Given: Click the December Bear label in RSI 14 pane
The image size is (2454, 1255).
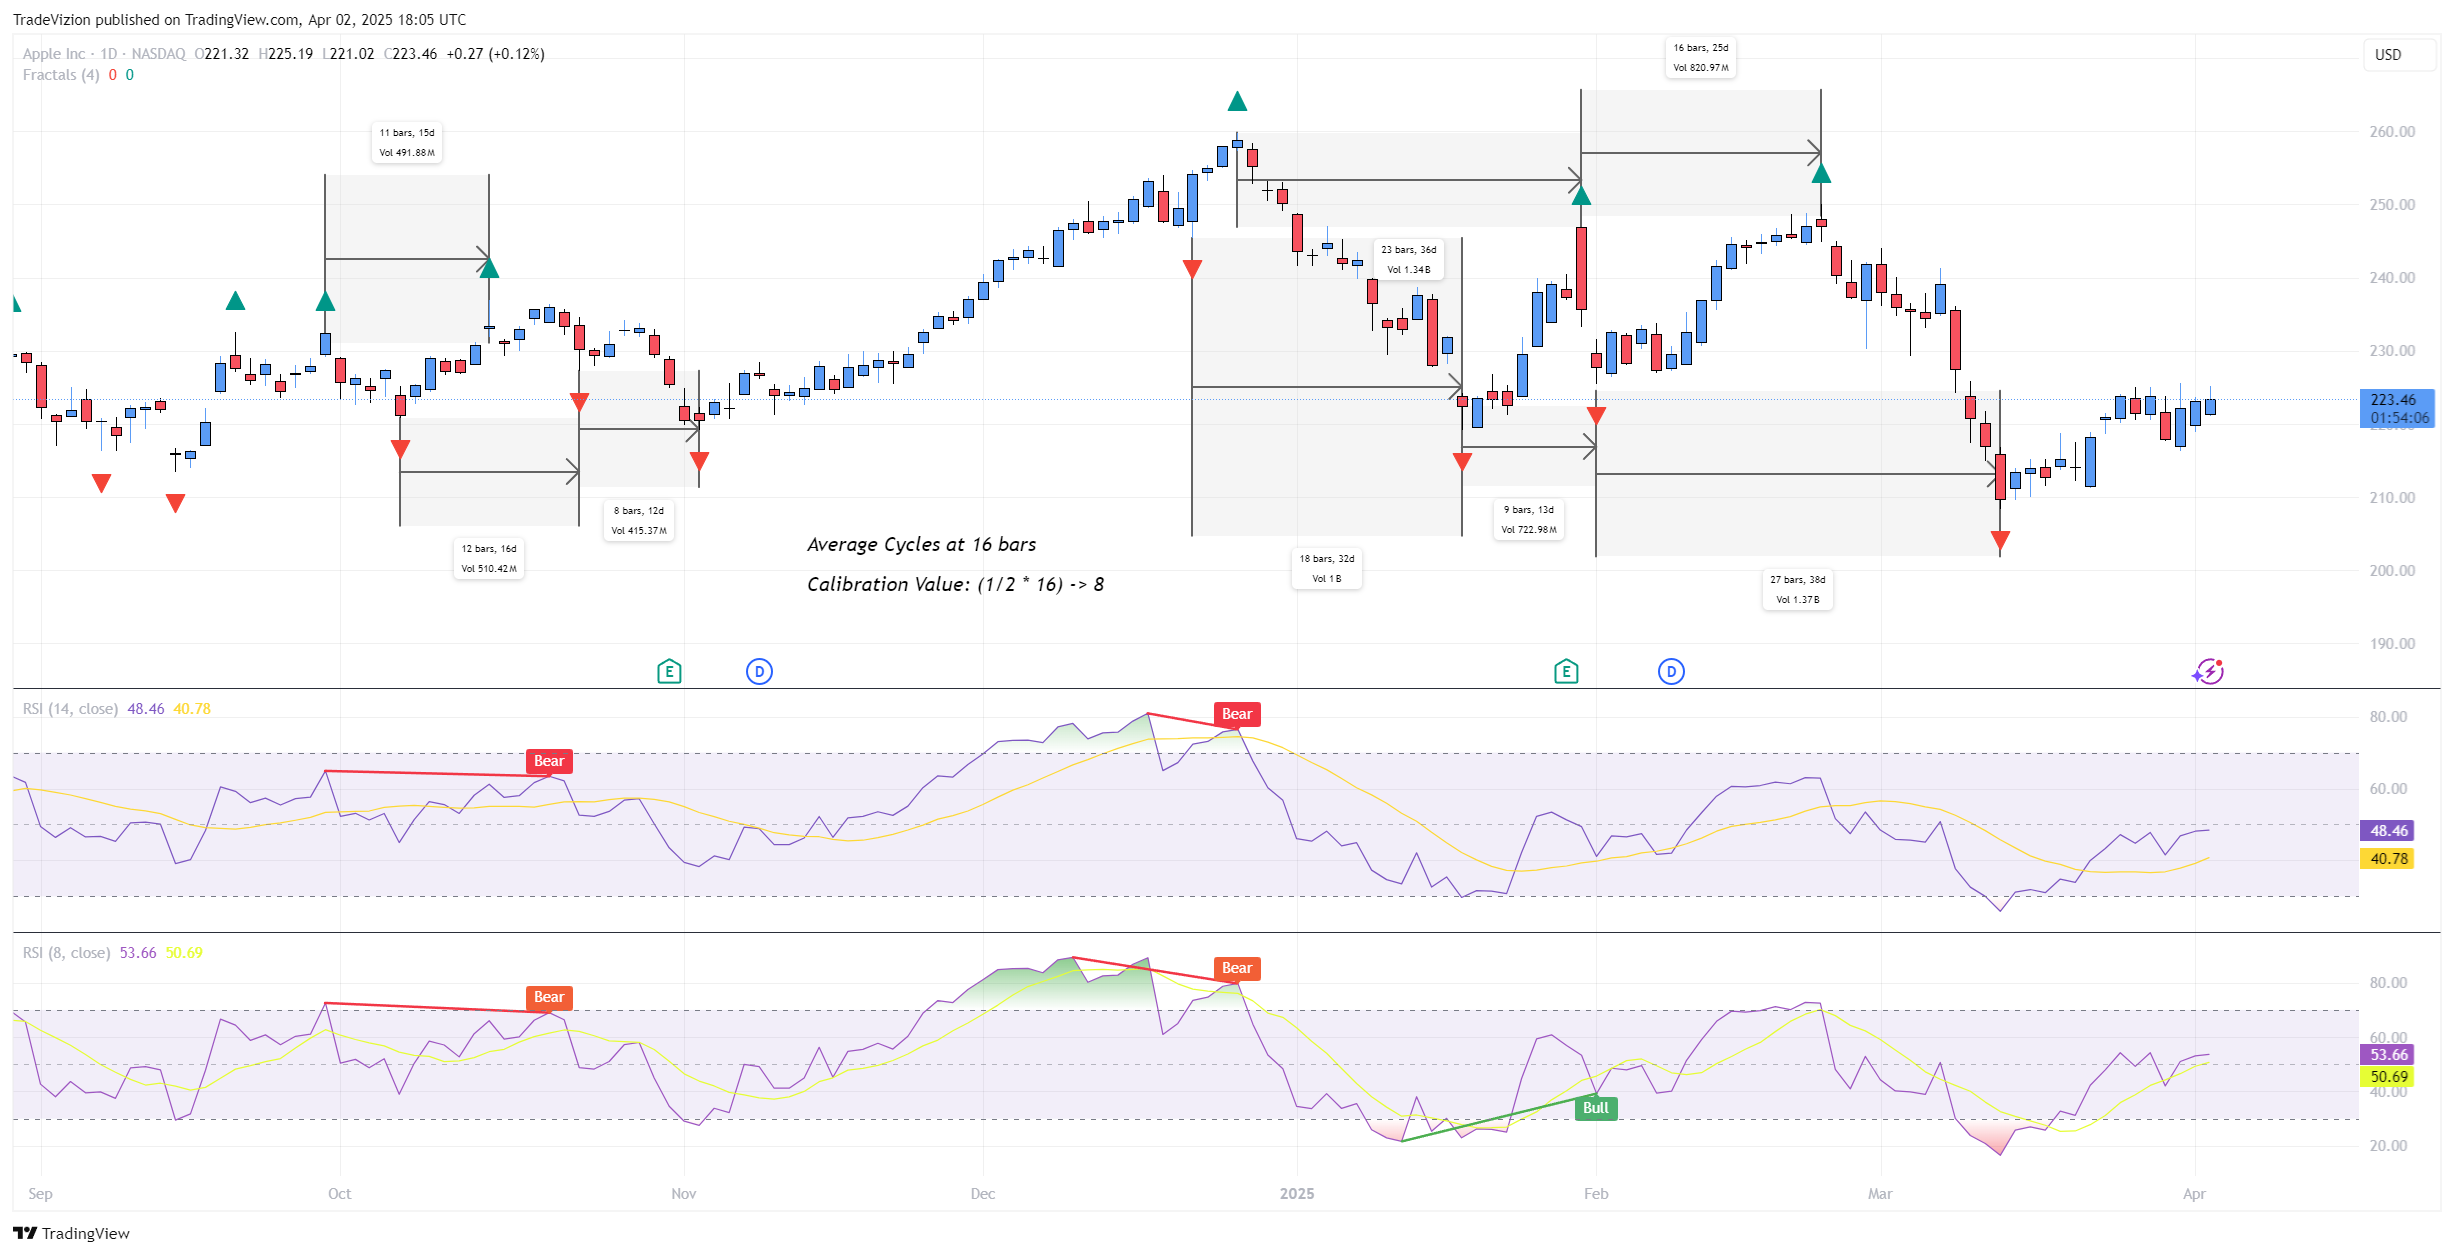Looking at the screenshot, I should [1237, 714].
